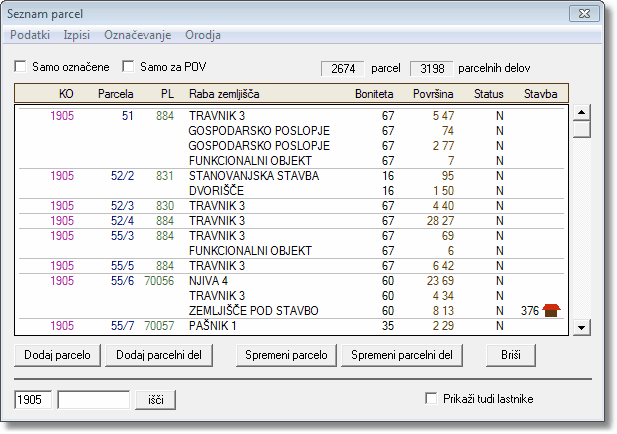Close the Seznam parcel window
The width and height of the screenshot is (617, 434).
(583, 14)
